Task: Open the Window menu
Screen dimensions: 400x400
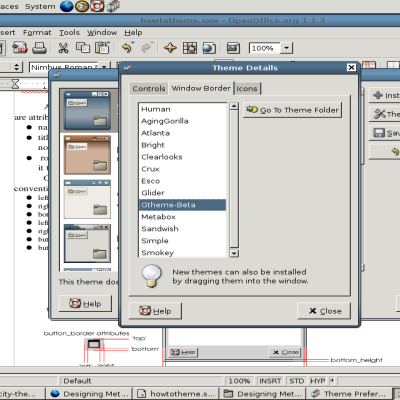Action: pyautogui.click(x=102, y=33)
